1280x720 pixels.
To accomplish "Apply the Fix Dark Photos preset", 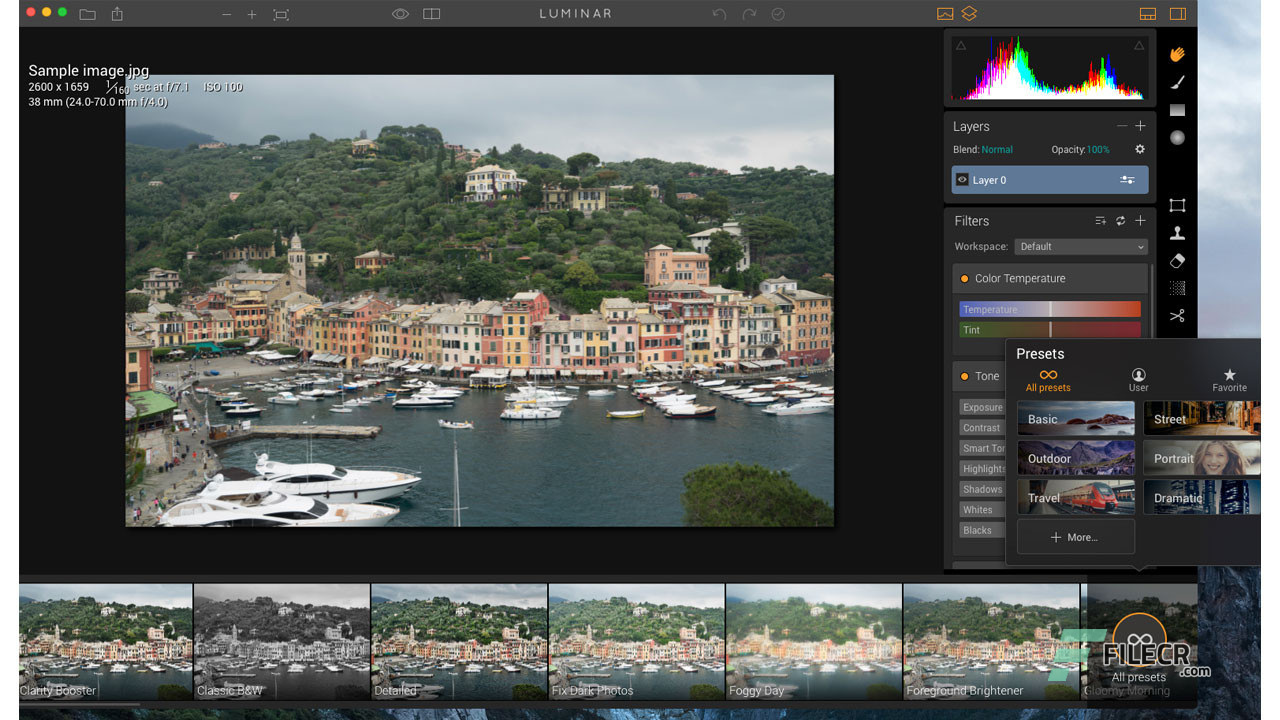I will pyautogui.click(x=637, y=642).
